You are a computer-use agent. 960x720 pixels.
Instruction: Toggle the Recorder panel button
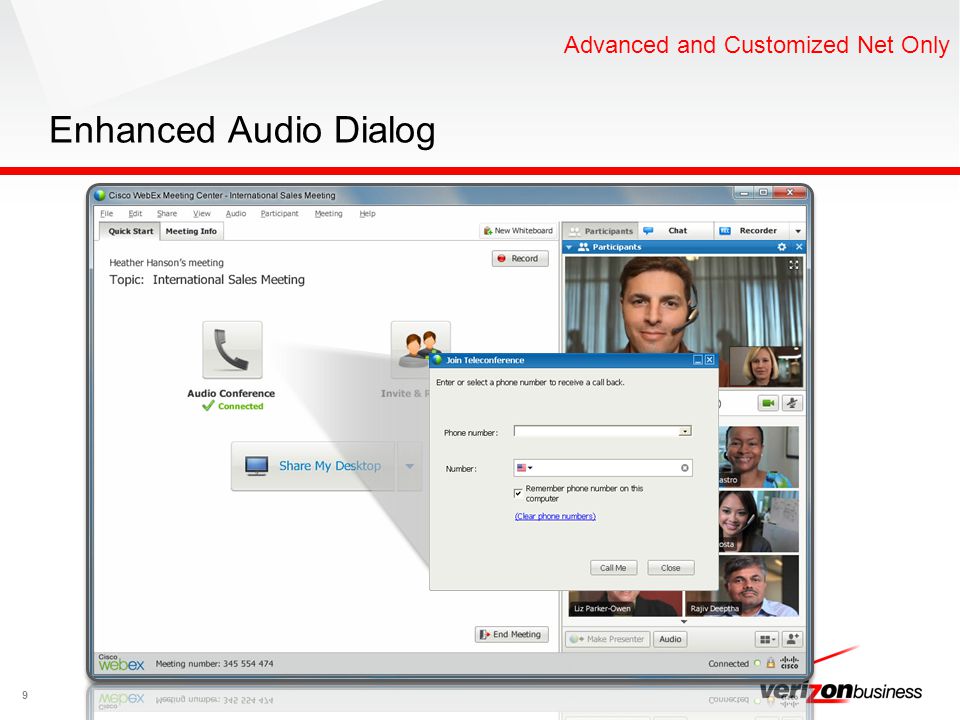point(751,231)
